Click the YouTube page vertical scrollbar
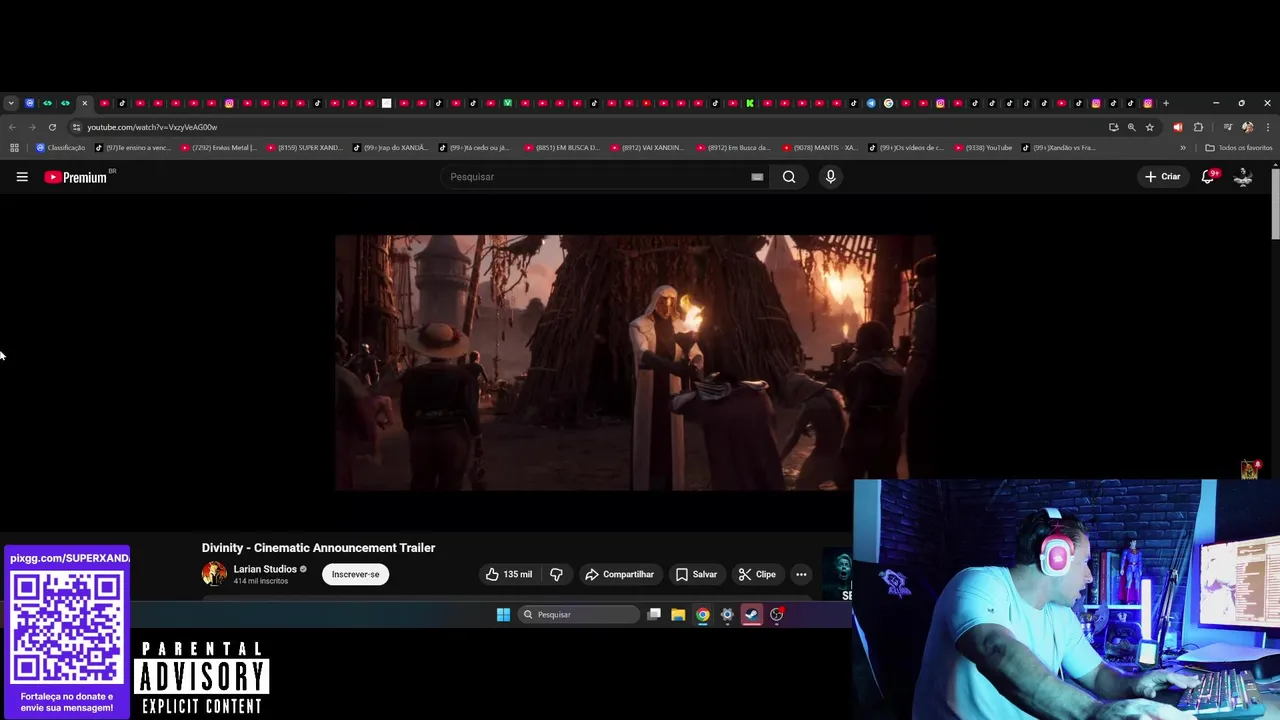The width and height of the screenshot is (1280, 720). [x=1275, y=204]
